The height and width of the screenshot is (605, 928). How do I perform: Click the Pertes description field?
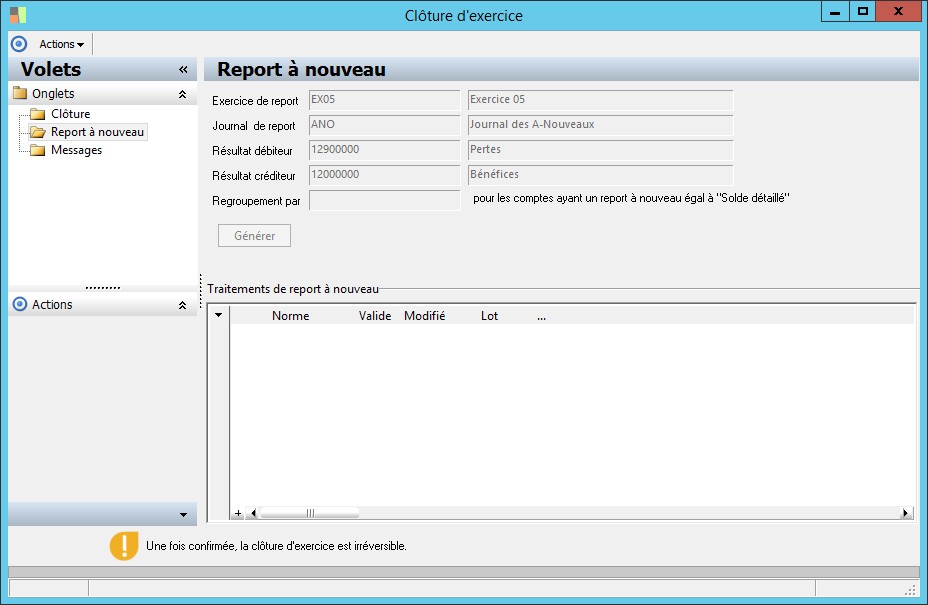click(600, 150)
